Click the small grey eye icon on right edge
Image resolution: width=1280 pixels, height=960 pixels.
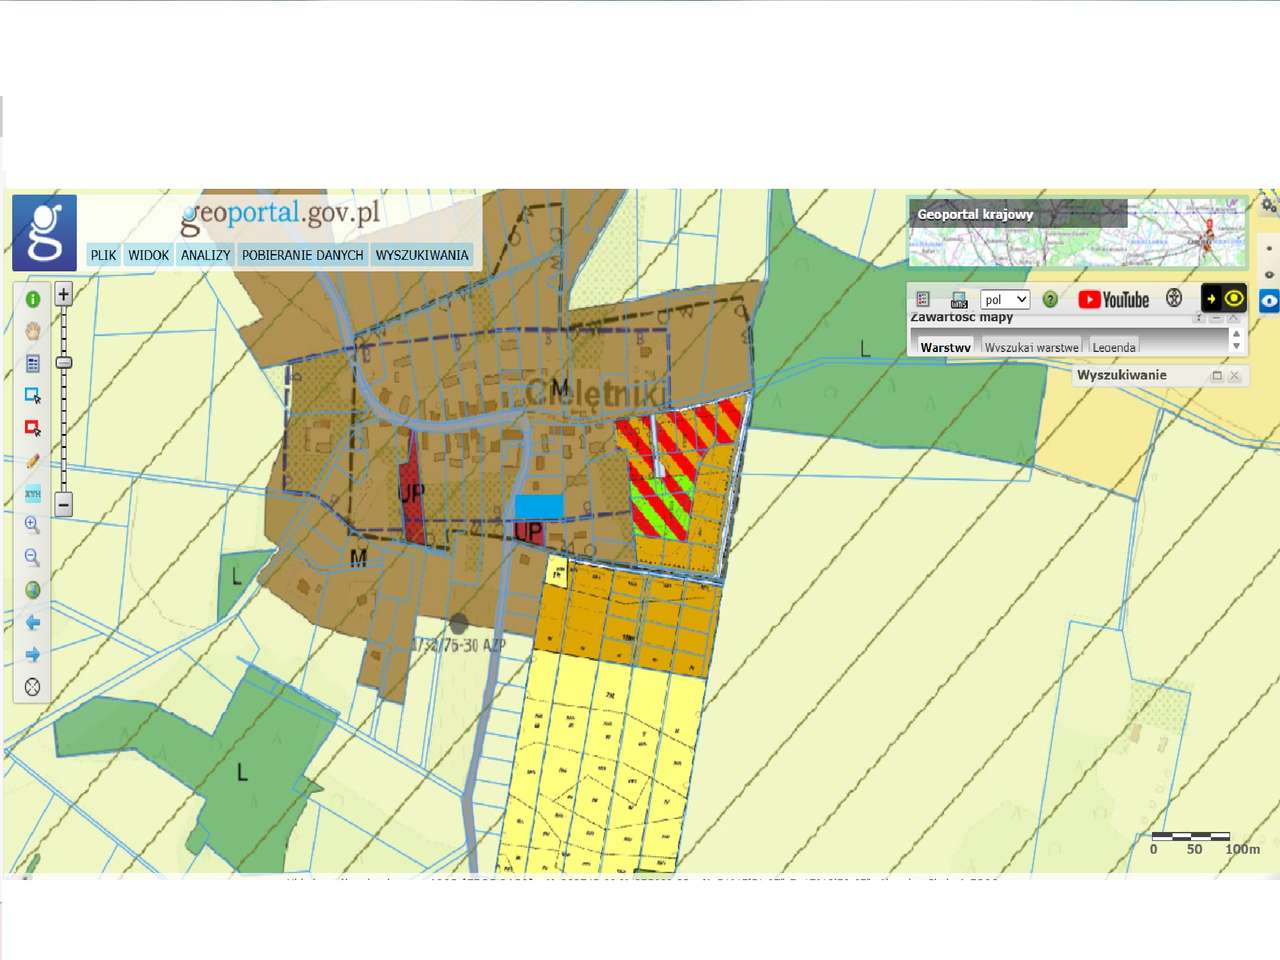coord(1269,275)
